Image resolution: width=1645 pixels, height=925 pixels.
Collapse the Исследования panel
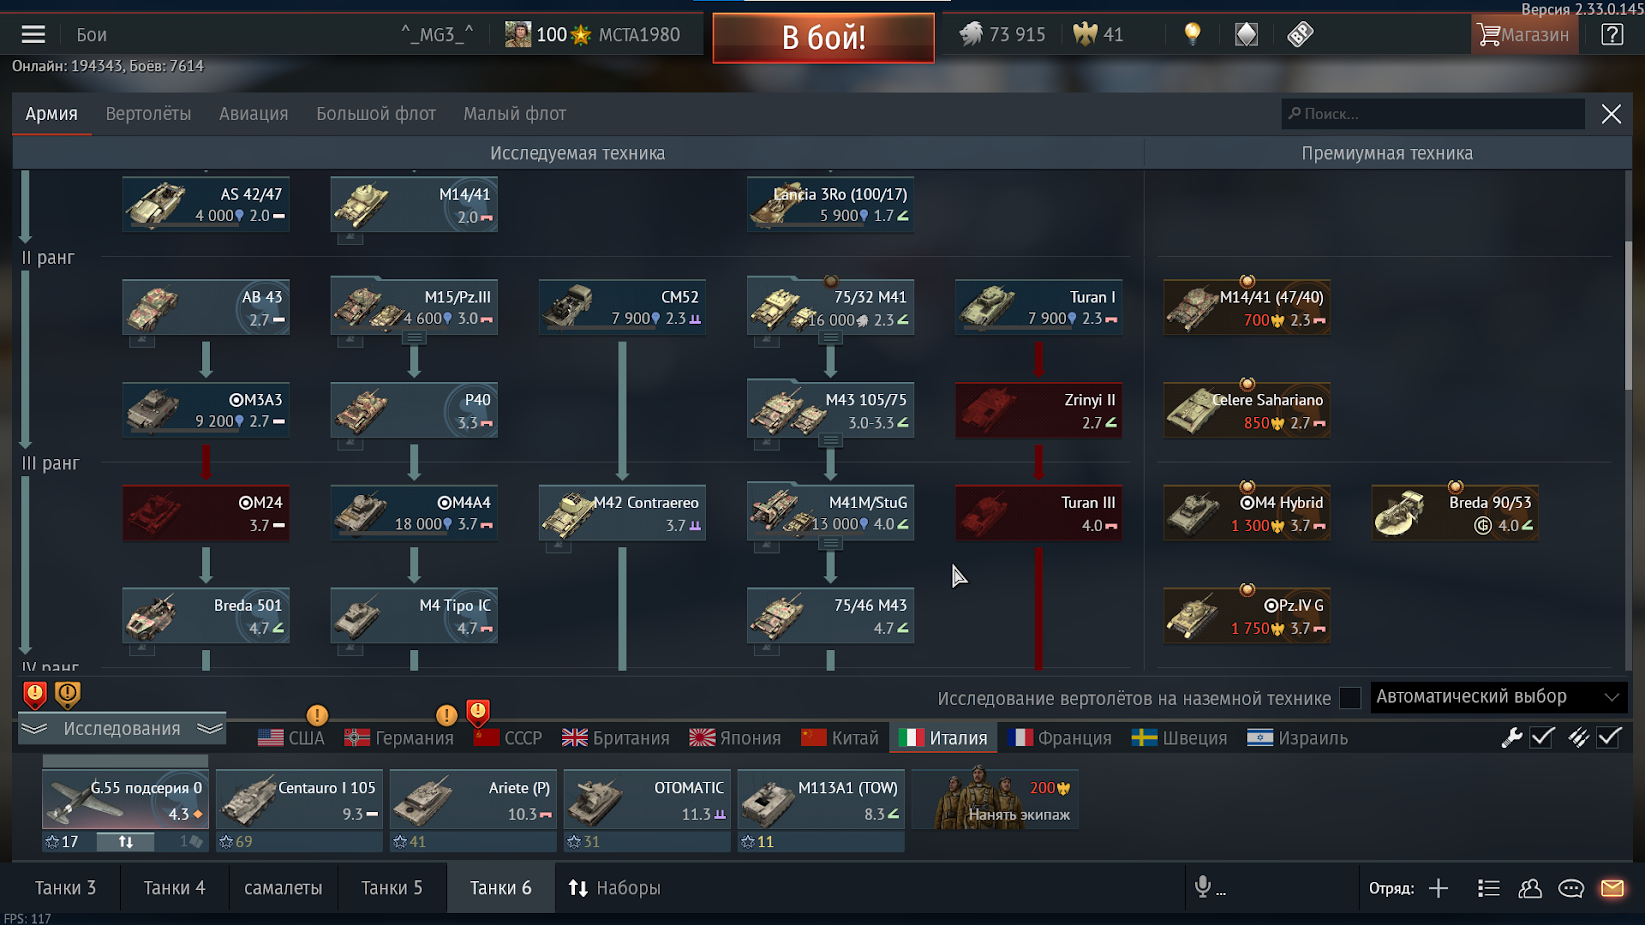tap(122, 729)
